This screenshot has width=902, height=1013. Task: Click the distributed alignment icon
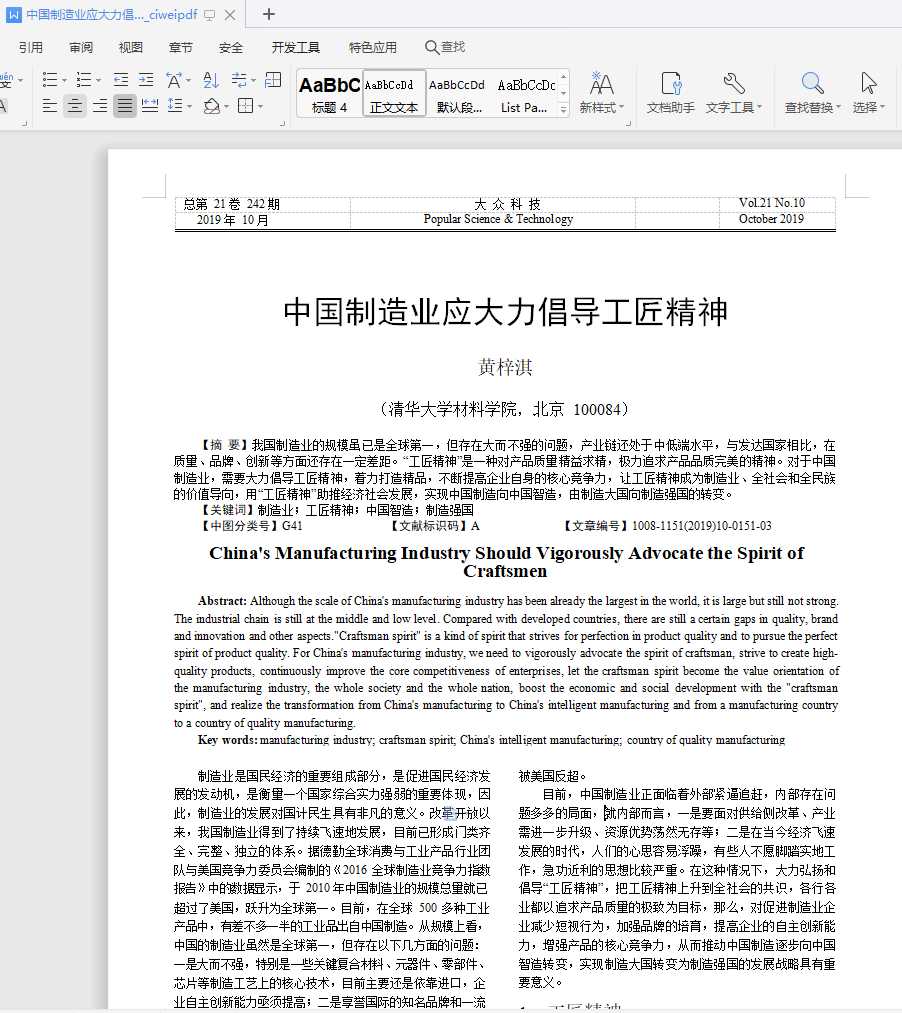[150, 105]
